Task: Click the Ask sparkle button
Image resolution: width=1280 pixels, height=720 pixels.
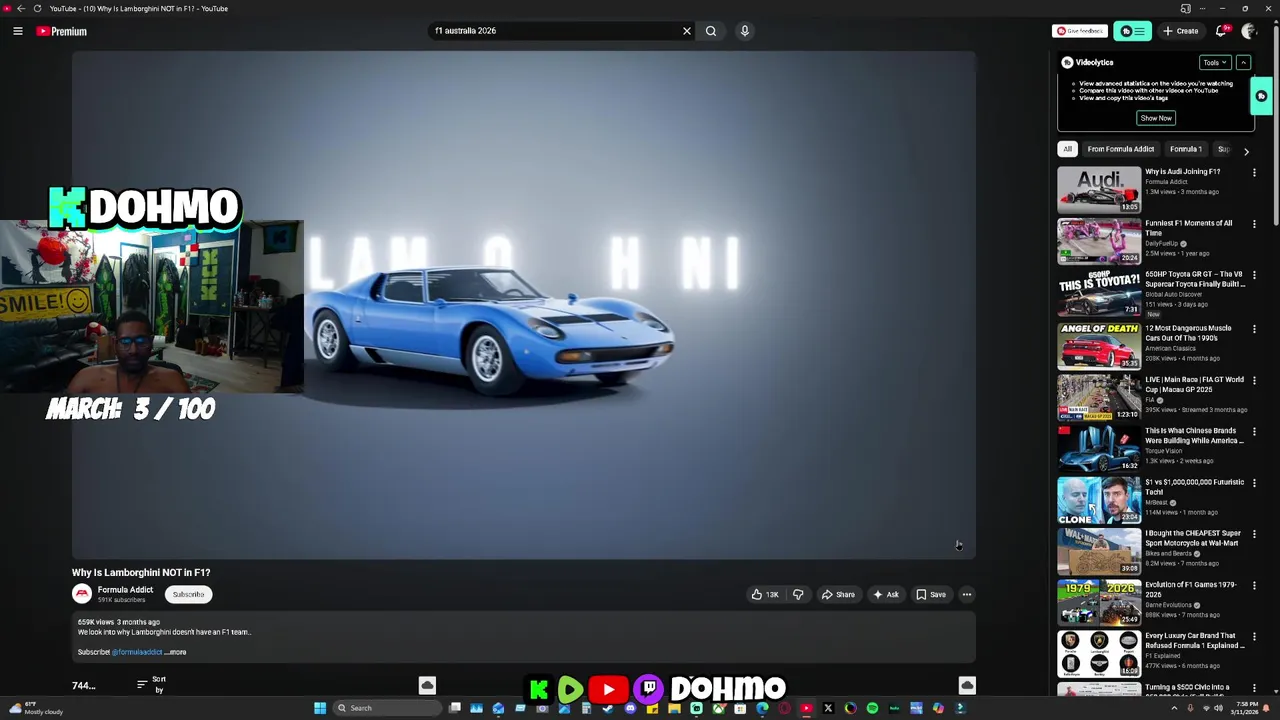Action: [x=885, y=595]
